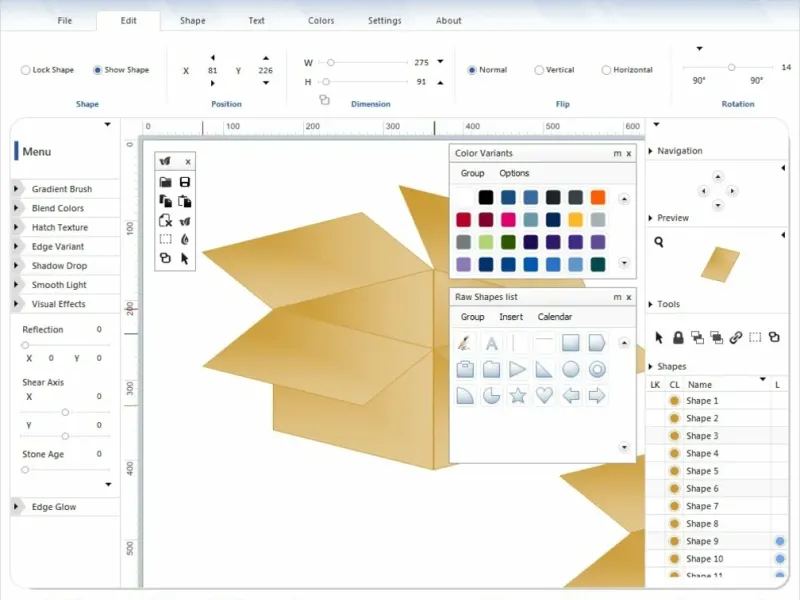The image size is (800, 600).
Task: Insert the left arrow shape
Action: tap(571, 395)
